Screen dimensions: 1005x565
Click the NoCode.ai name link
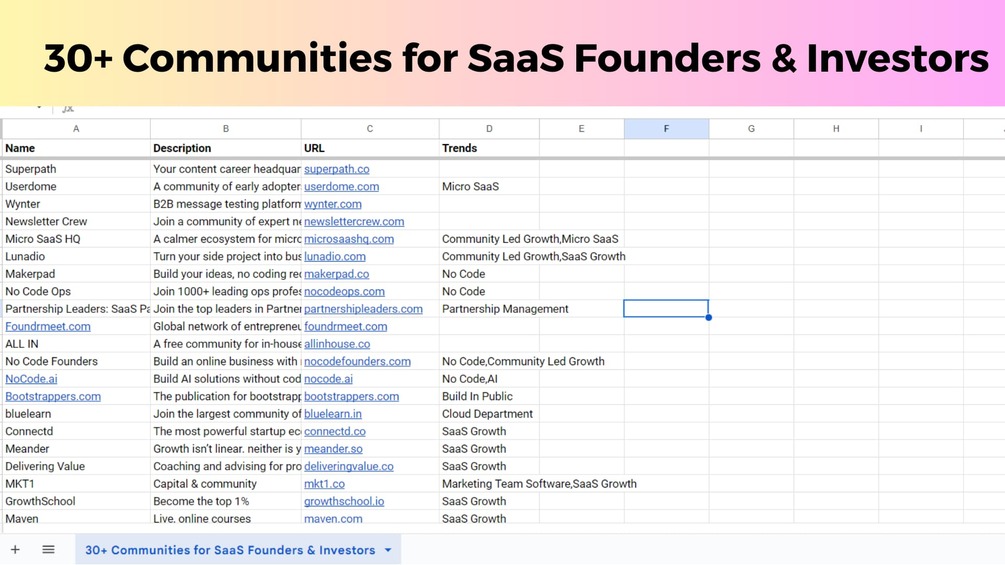click(31, 379)
